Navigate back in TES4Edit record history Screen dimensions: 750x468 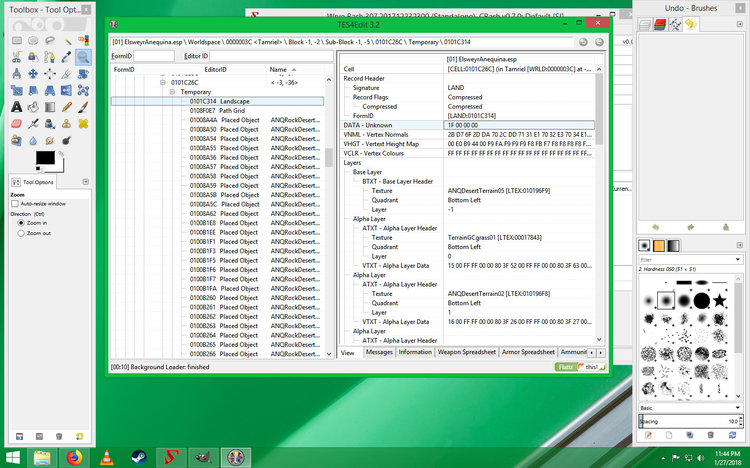coord(583,42)
